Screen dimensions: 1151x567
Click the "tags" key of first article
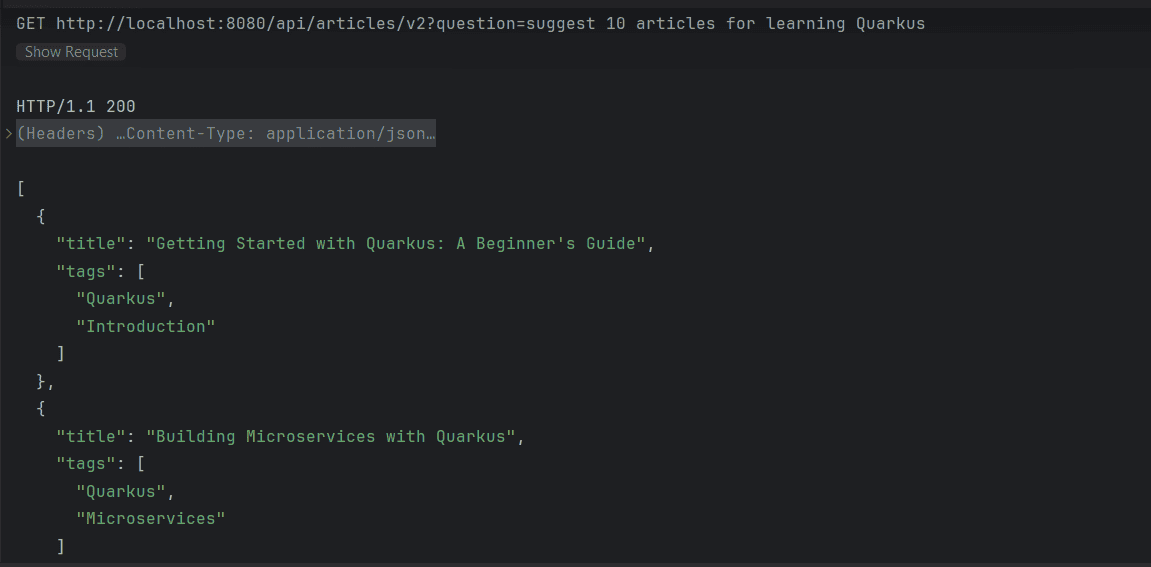86,271
